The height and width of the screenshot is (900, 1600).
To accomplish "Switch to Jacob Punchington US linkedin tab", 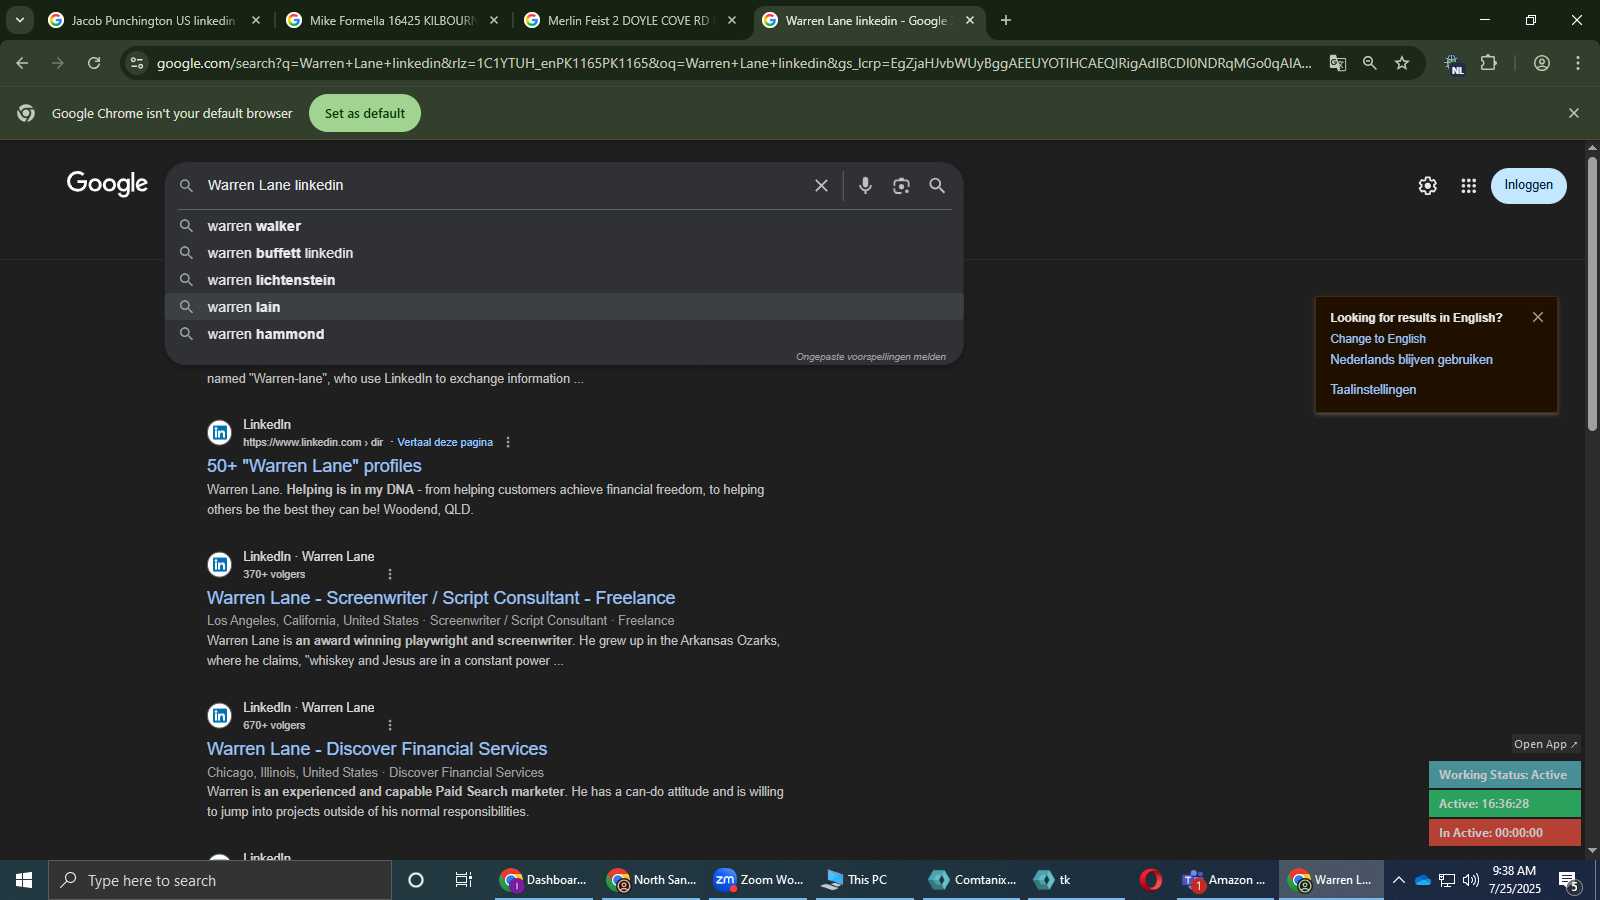I will pos(153,20).
